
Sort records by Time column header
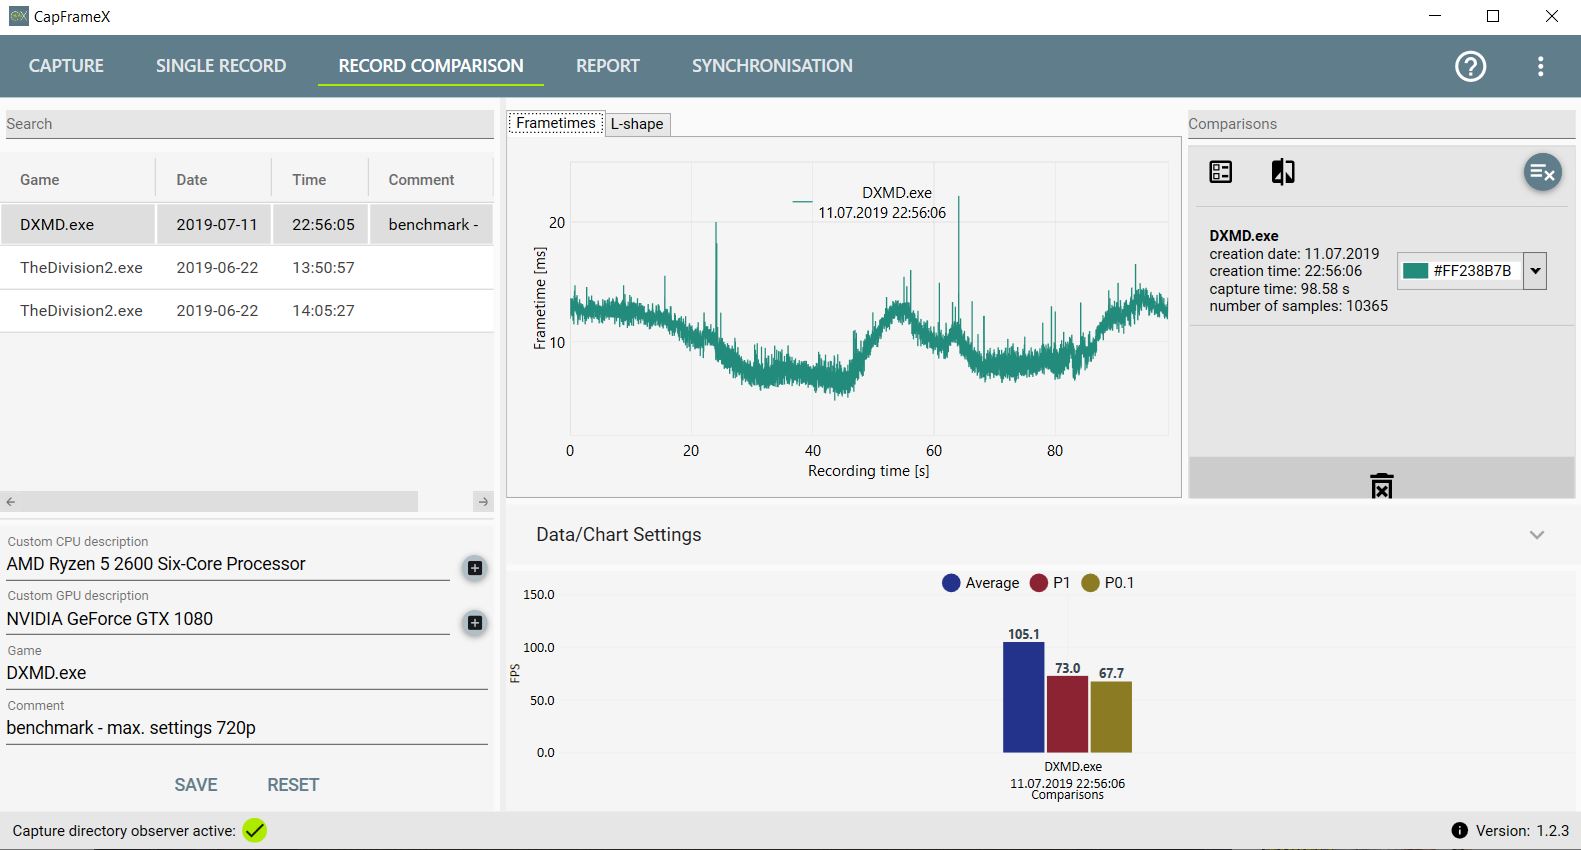tap(320, 180)
